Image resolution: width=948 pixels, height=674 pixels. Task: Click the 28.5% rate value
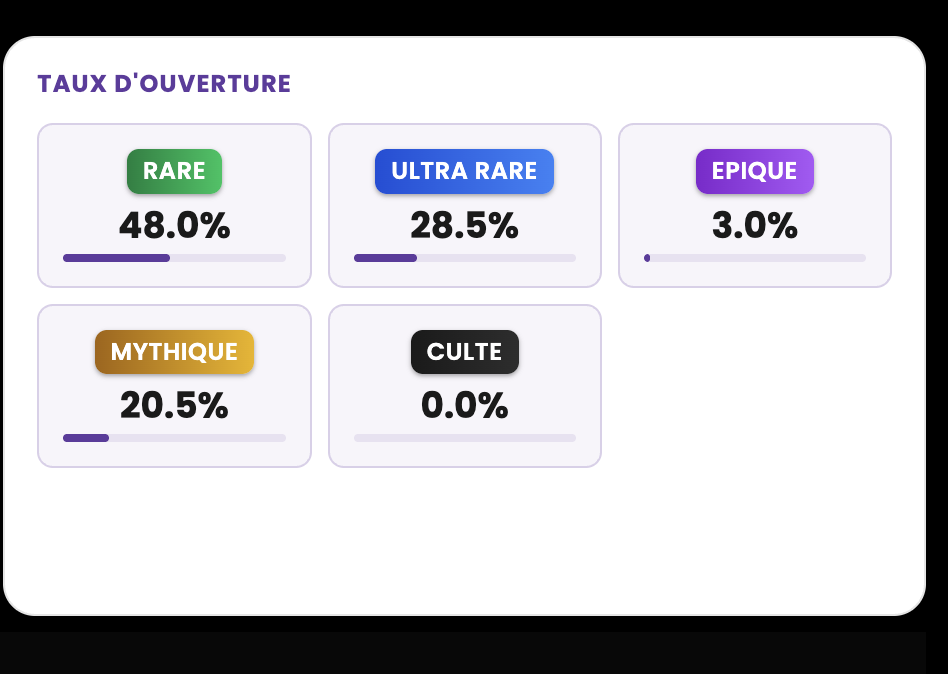point(464,226)
